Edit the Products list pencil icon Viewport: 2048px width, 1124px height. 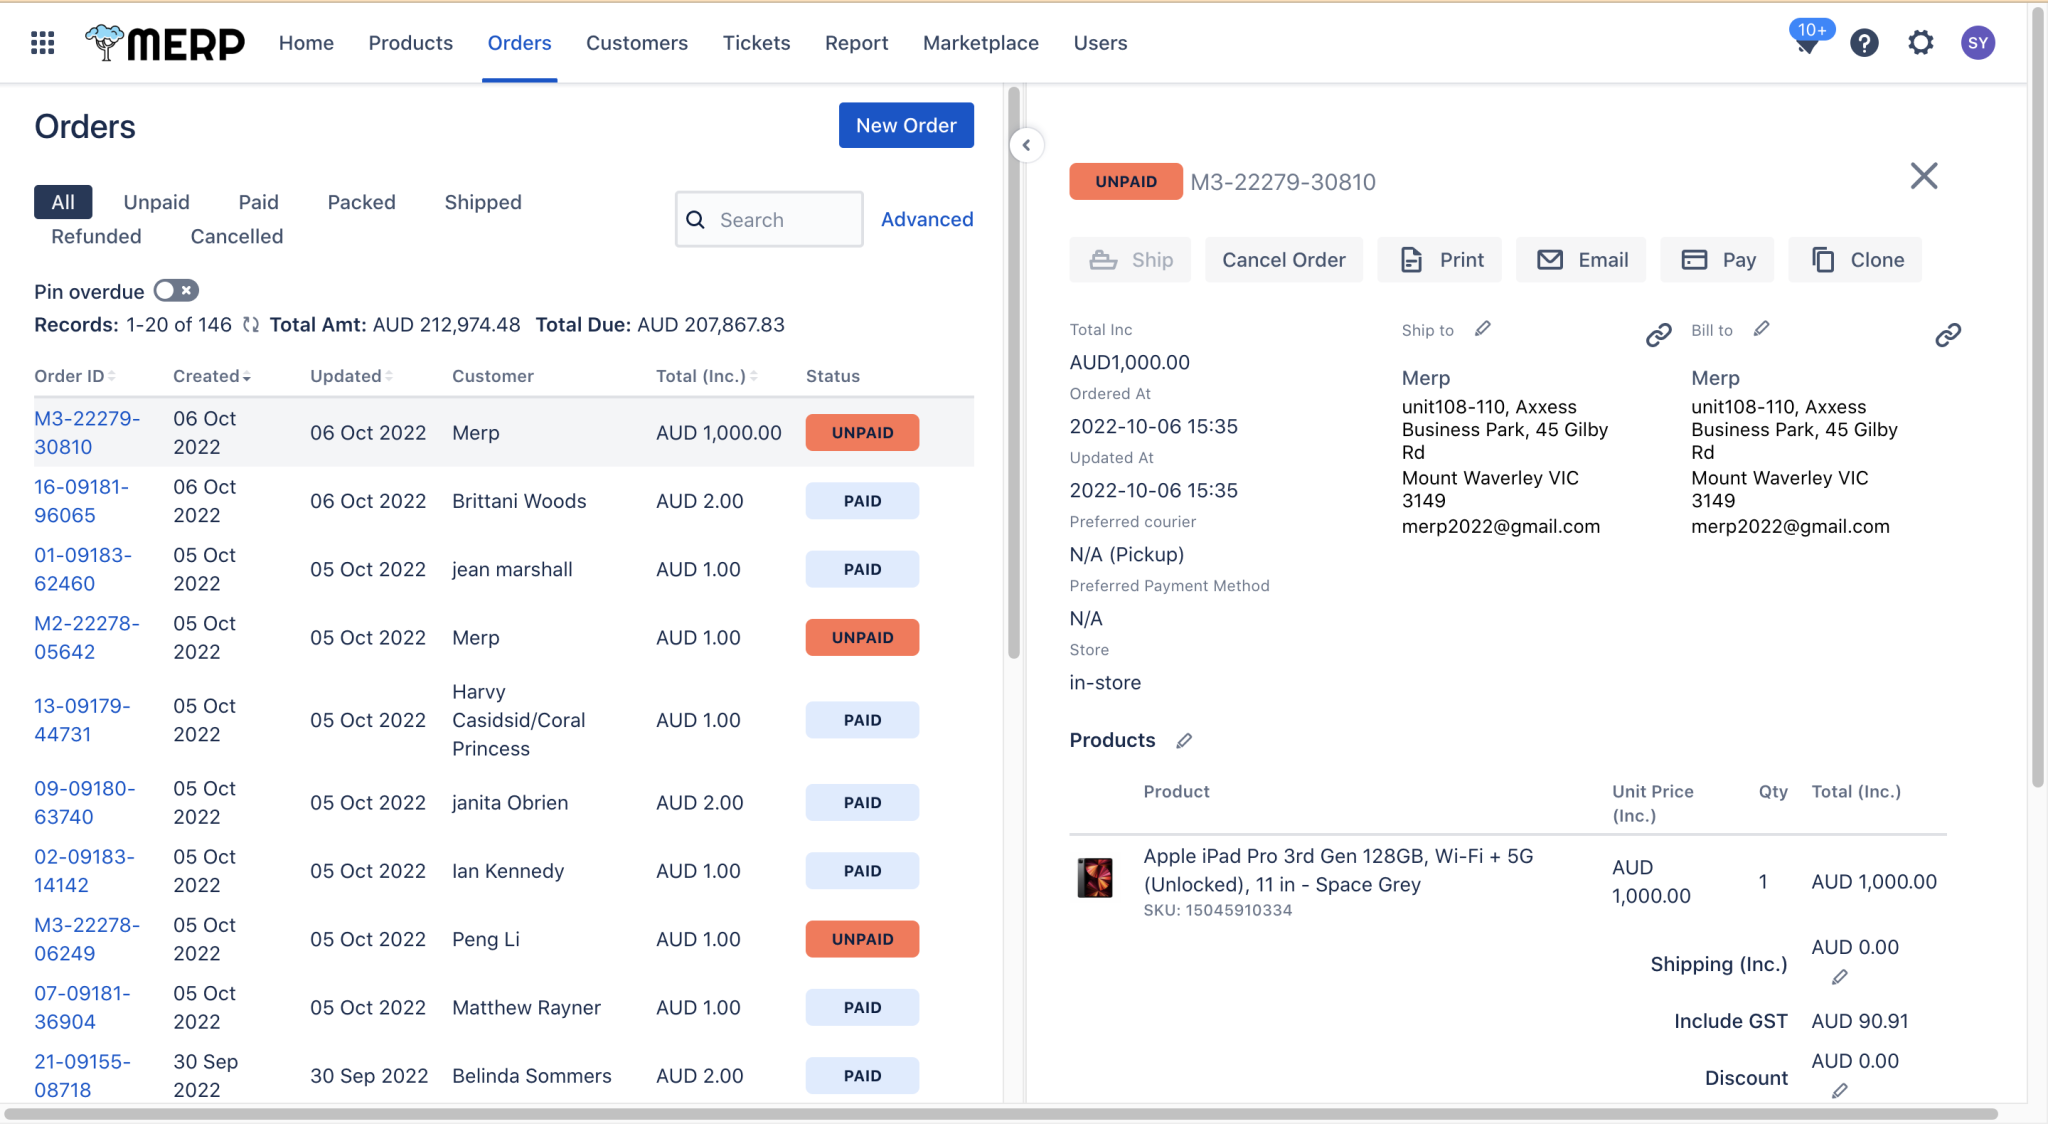point(1185,740)
